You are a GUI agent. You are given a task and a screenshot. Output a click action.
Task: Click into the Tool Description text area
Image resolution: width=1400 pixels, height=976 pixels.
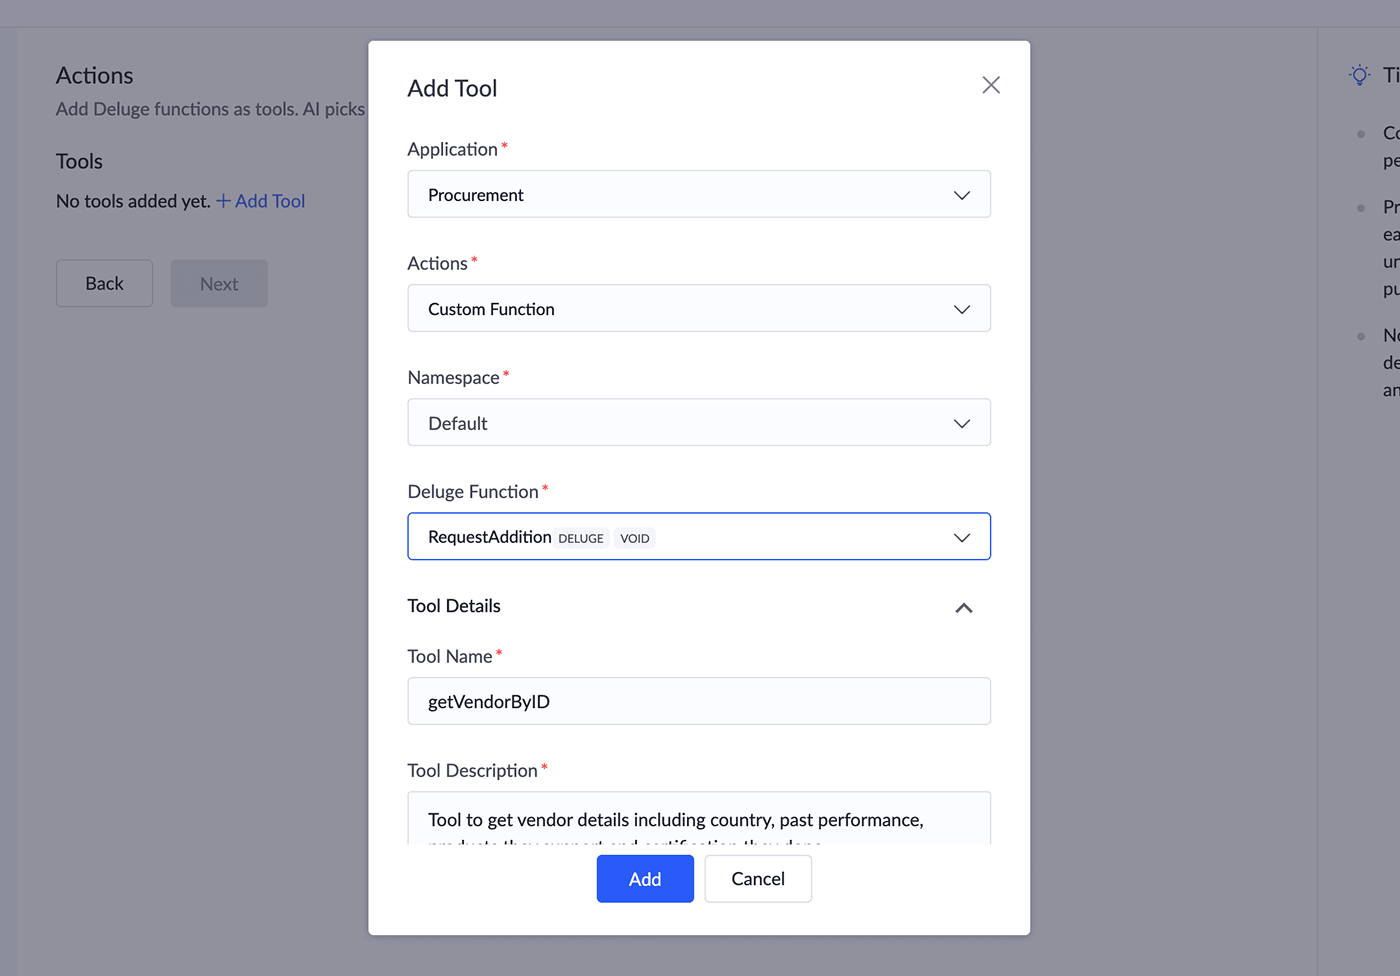tap(698, 820)
